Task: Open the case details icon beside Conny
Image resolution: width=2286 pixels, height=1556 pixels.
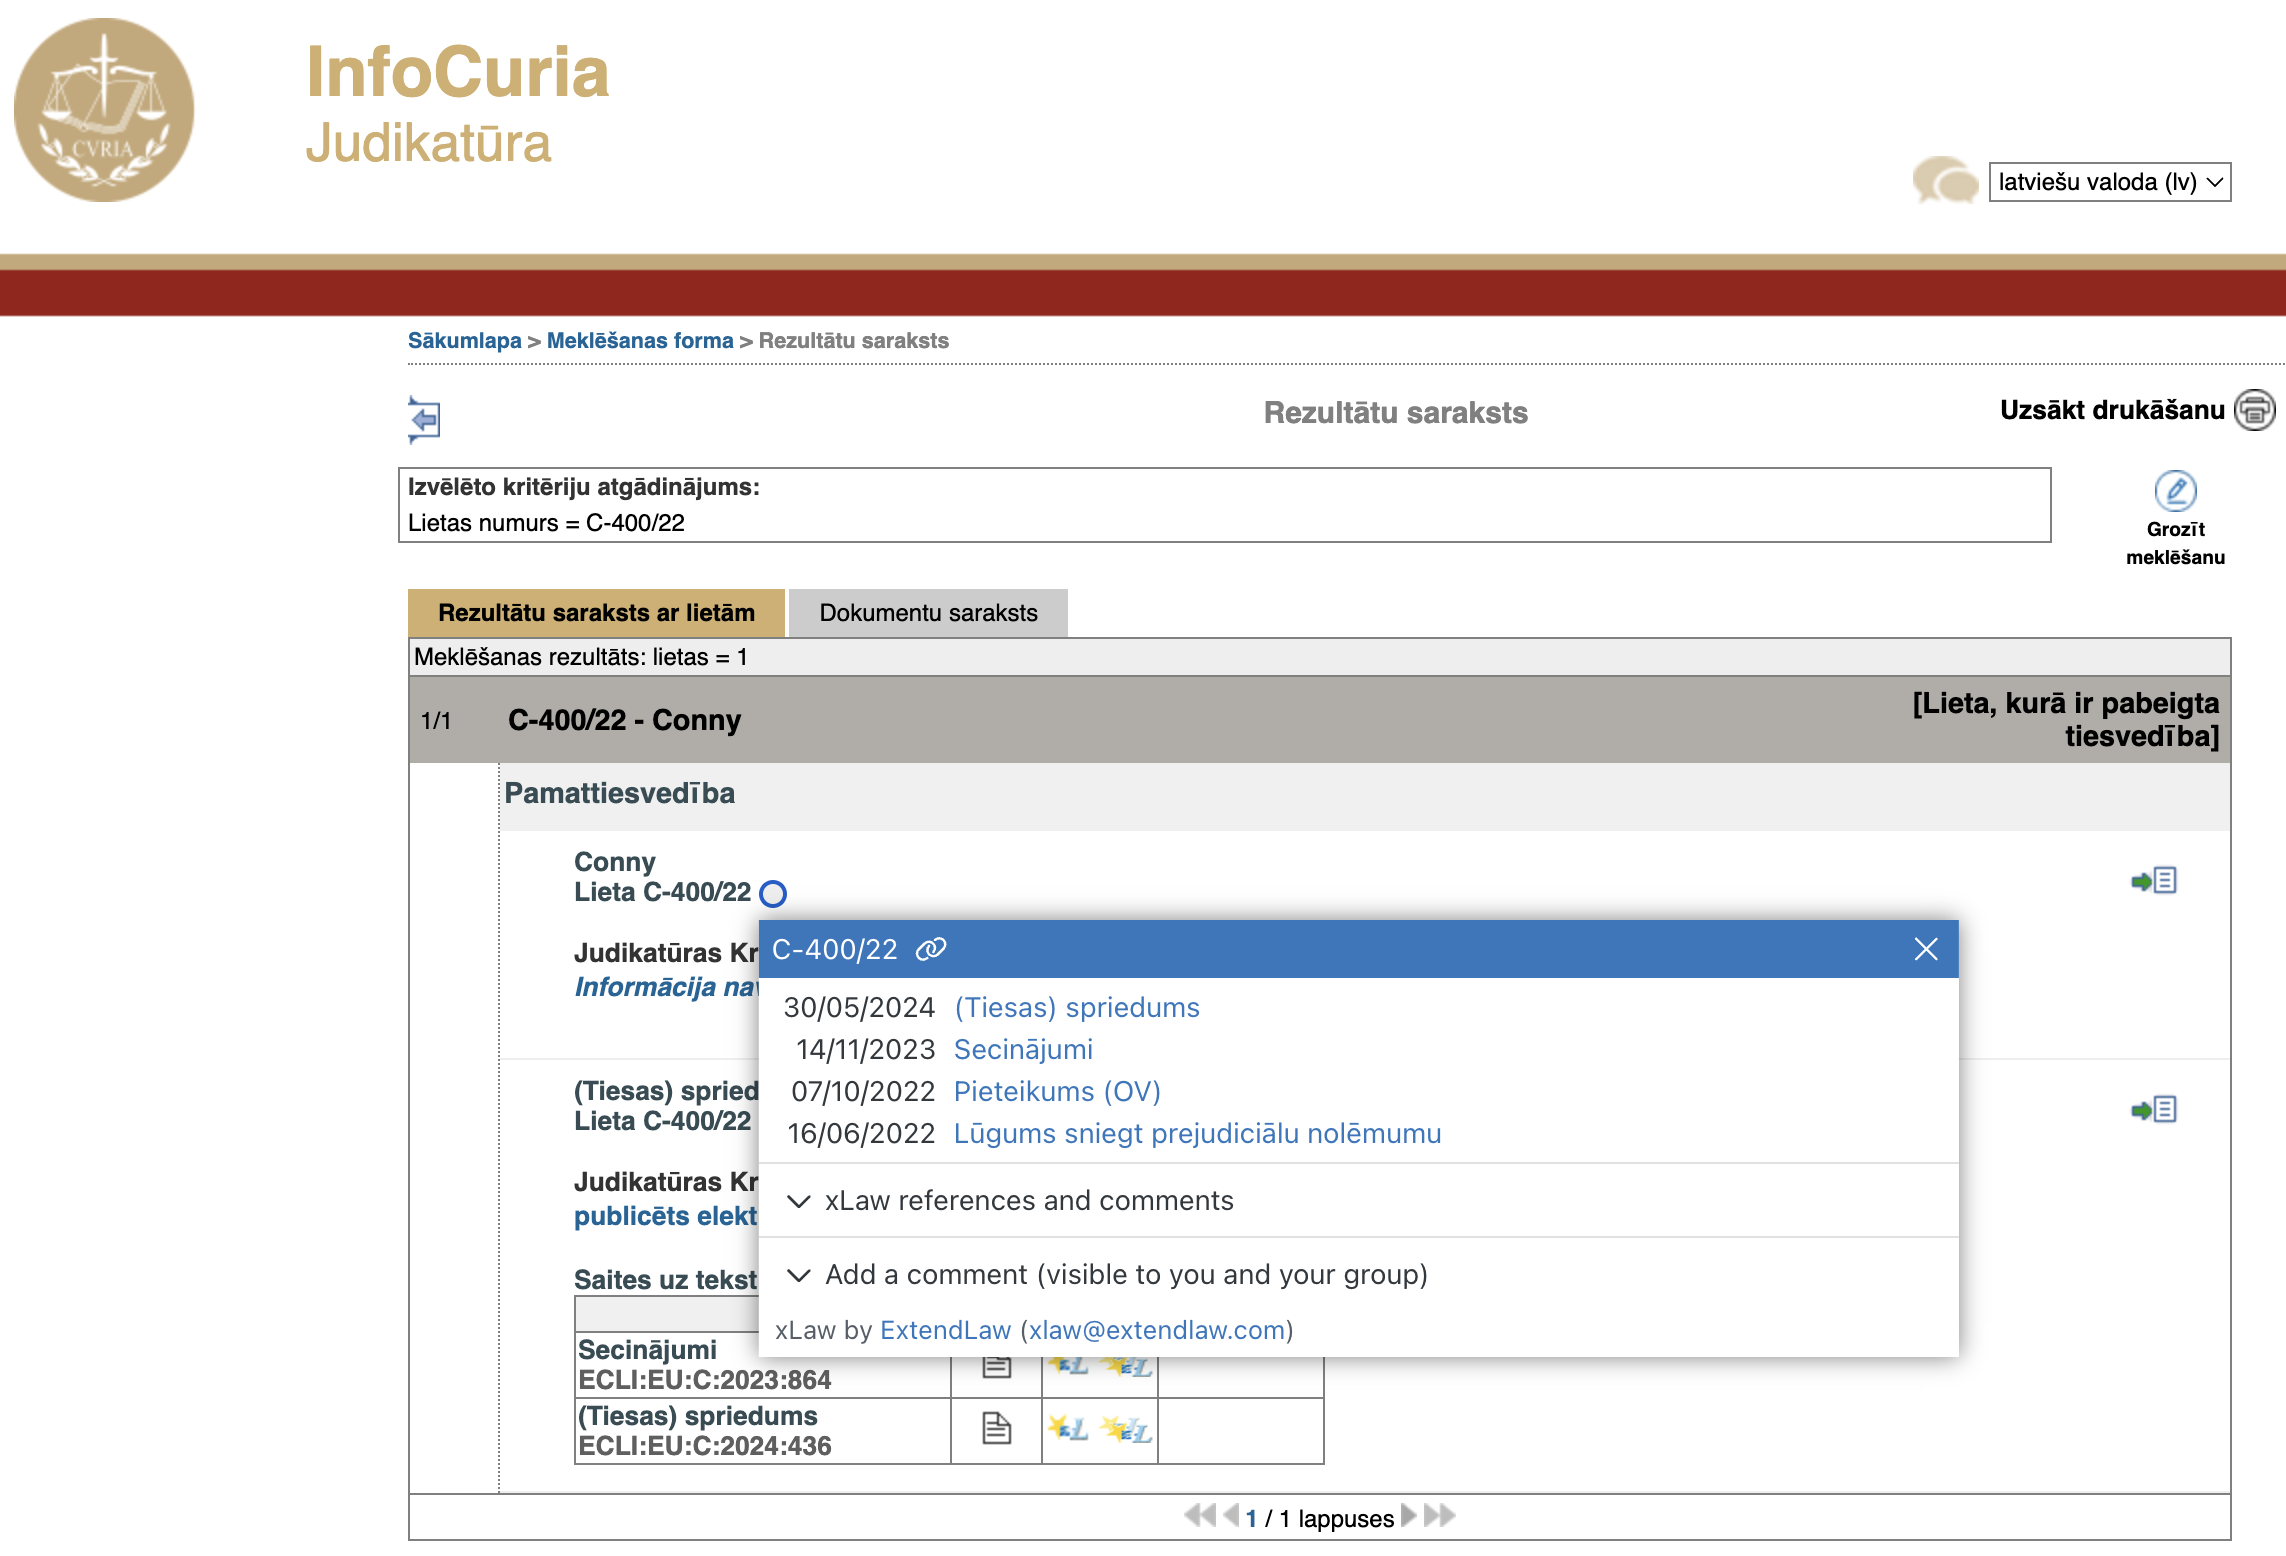Action: click(x=2154, y=881)
